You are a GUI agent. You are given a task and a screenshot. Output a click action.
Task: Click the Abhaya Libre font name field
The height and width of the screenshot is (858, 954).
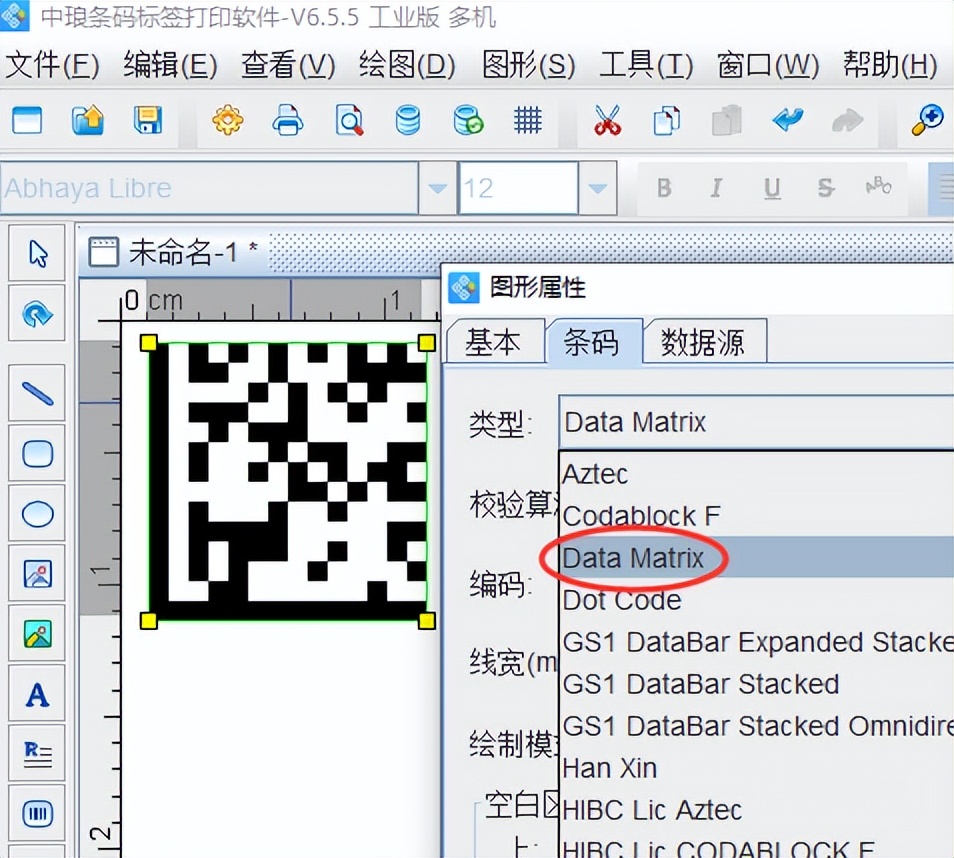coord(210,188)
